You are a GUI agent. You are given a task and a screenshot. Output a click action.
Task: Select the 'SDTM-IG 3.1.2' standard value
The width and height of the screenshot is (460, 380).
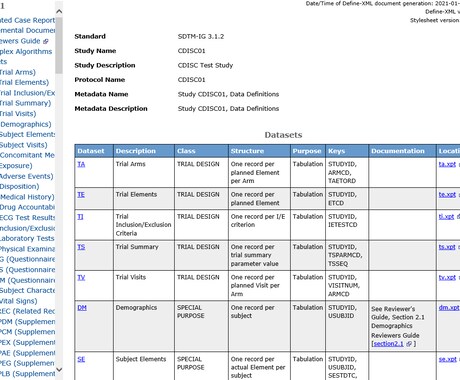click(201, 36)
